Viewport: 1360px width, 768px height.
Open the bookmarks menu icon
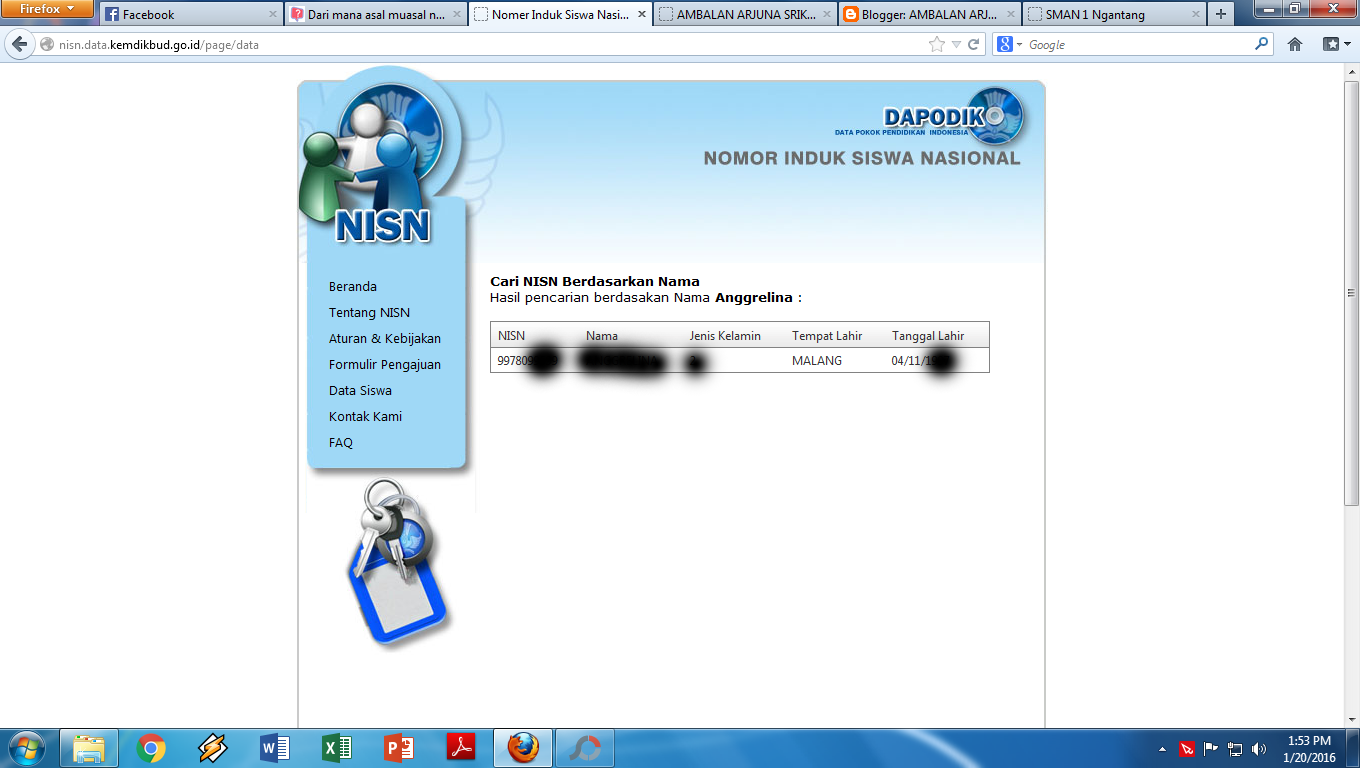(1331, 43)
